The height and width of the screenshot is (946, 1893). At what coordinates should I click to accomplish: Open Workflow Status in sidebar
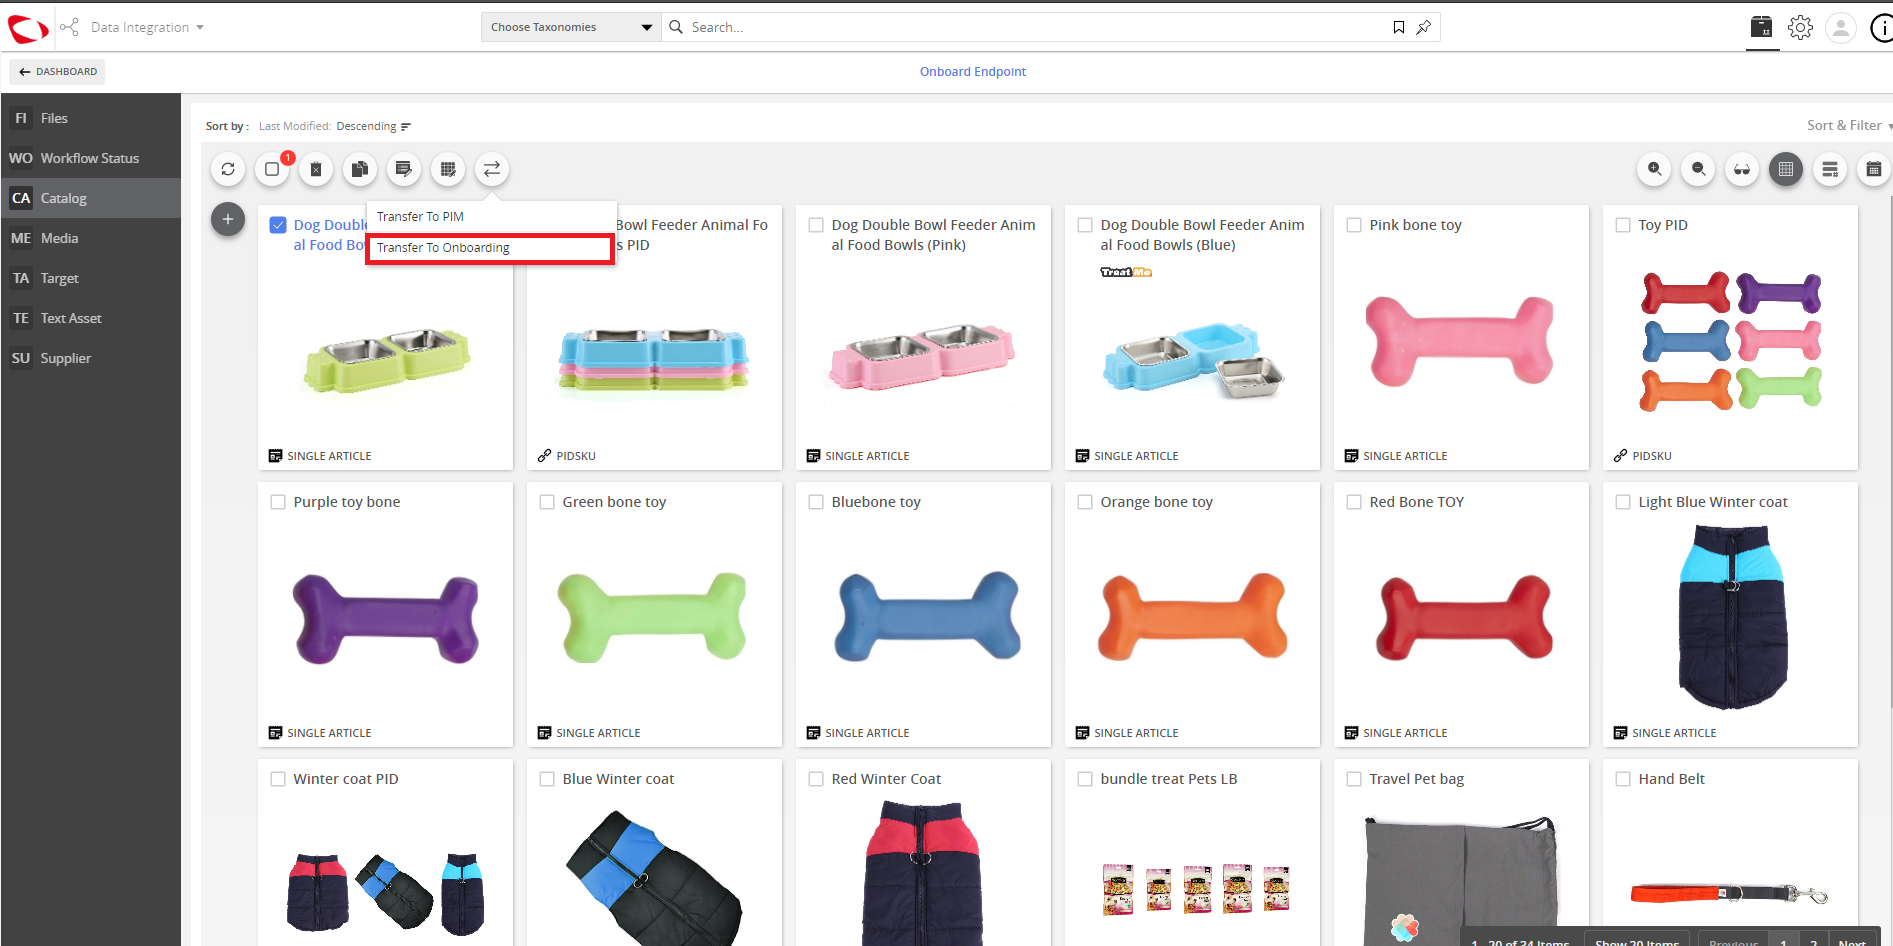point(90,158)
